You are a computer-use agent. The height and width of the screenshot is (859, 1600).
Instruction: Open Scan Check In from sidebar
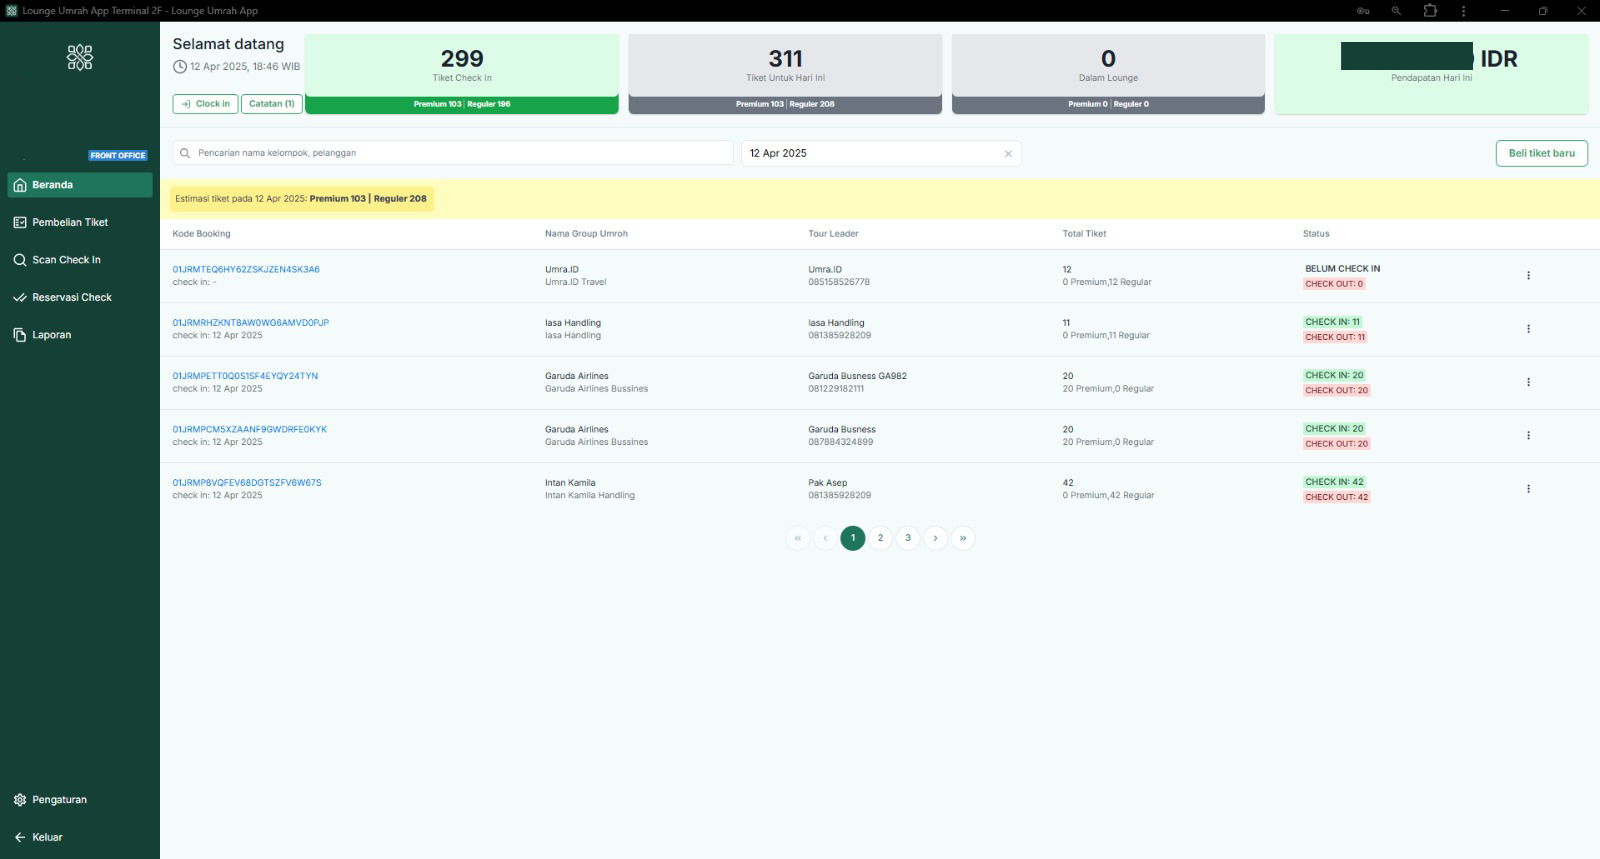[66, 260]
